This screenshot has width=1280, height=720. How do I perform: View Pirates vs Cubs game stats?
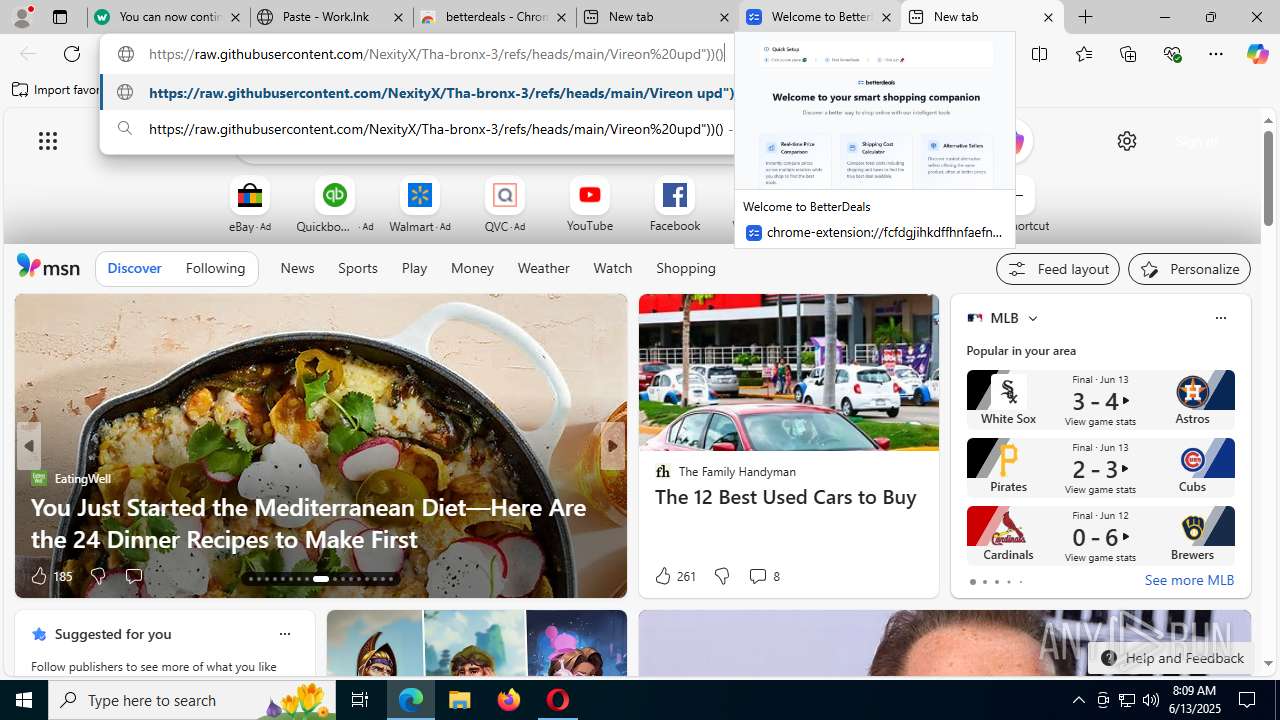(1100, 490)
